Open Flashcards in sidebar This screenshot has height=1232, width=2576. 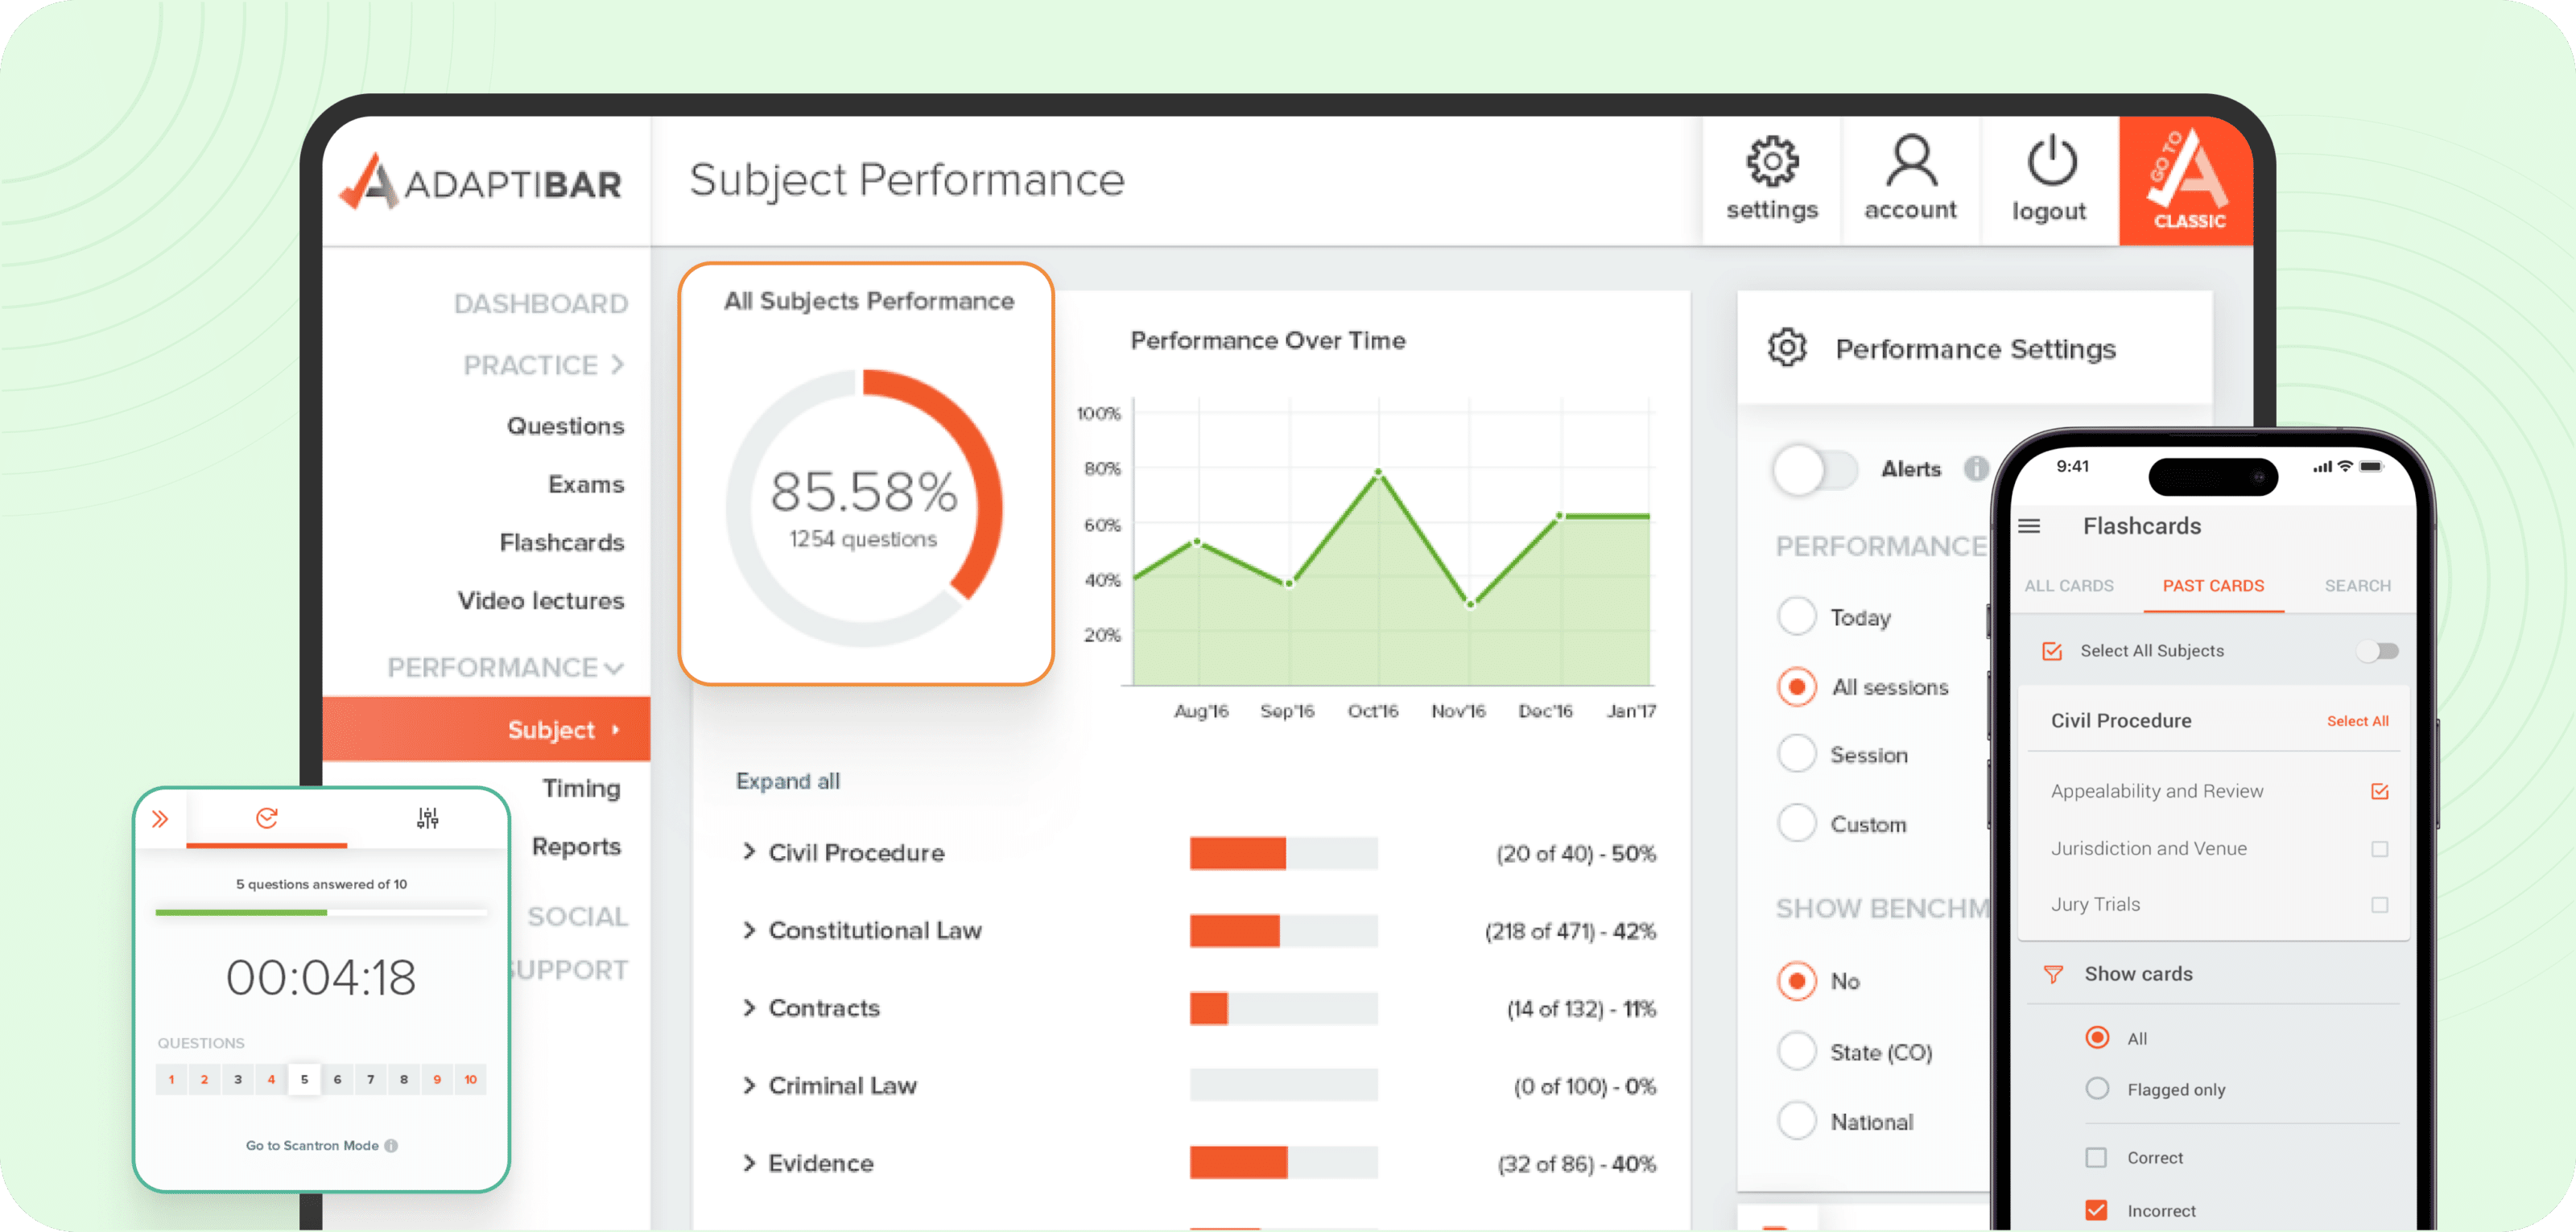562,542
